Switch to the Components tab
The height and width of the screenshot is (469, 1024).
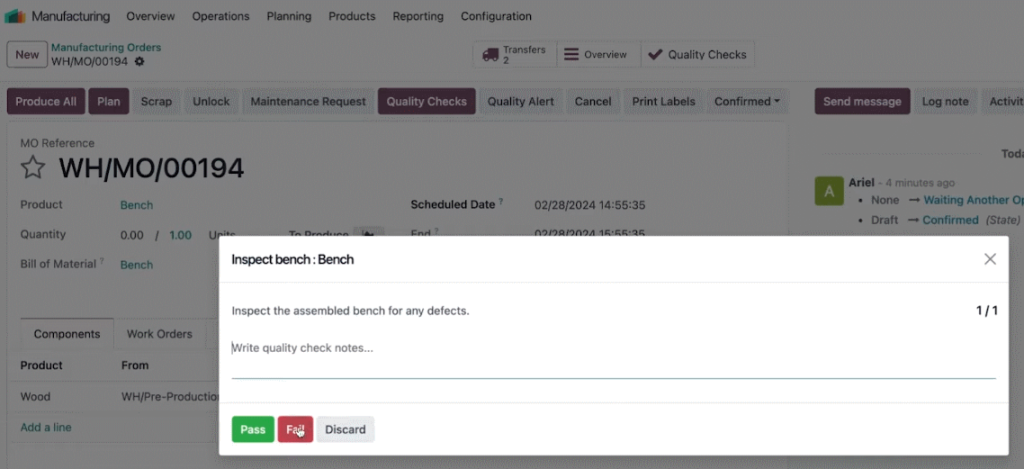[x=67, y=334]
